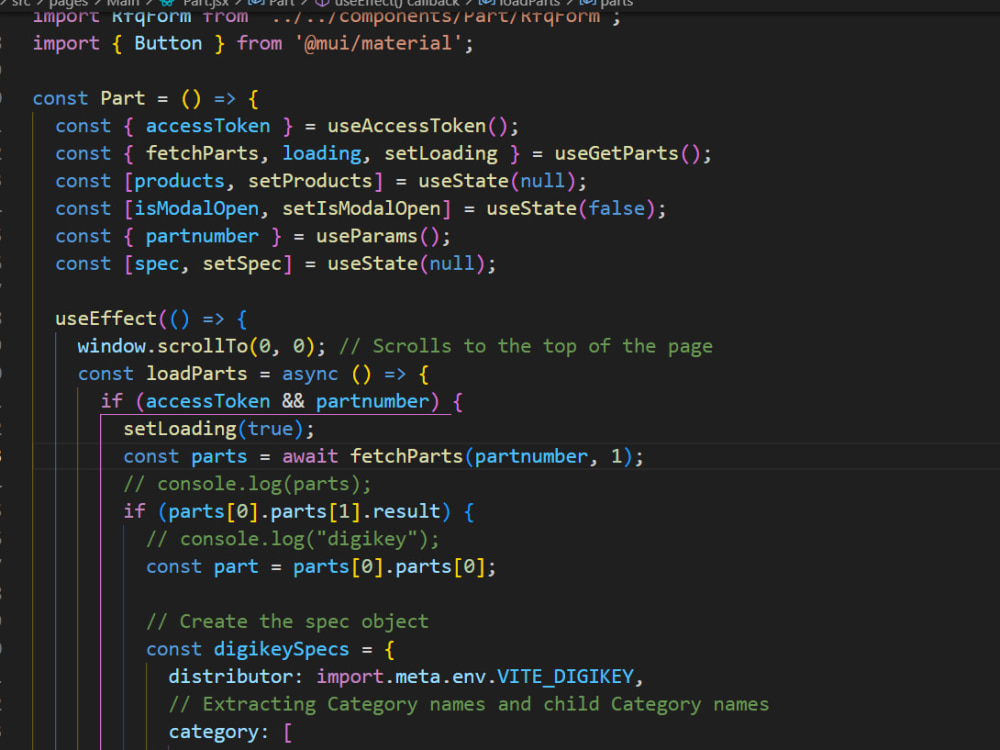Click 'accessToken' in the if condition
Image resolution: width=1000 pixels, height=750 pixels.
click(x=208, y=401)
